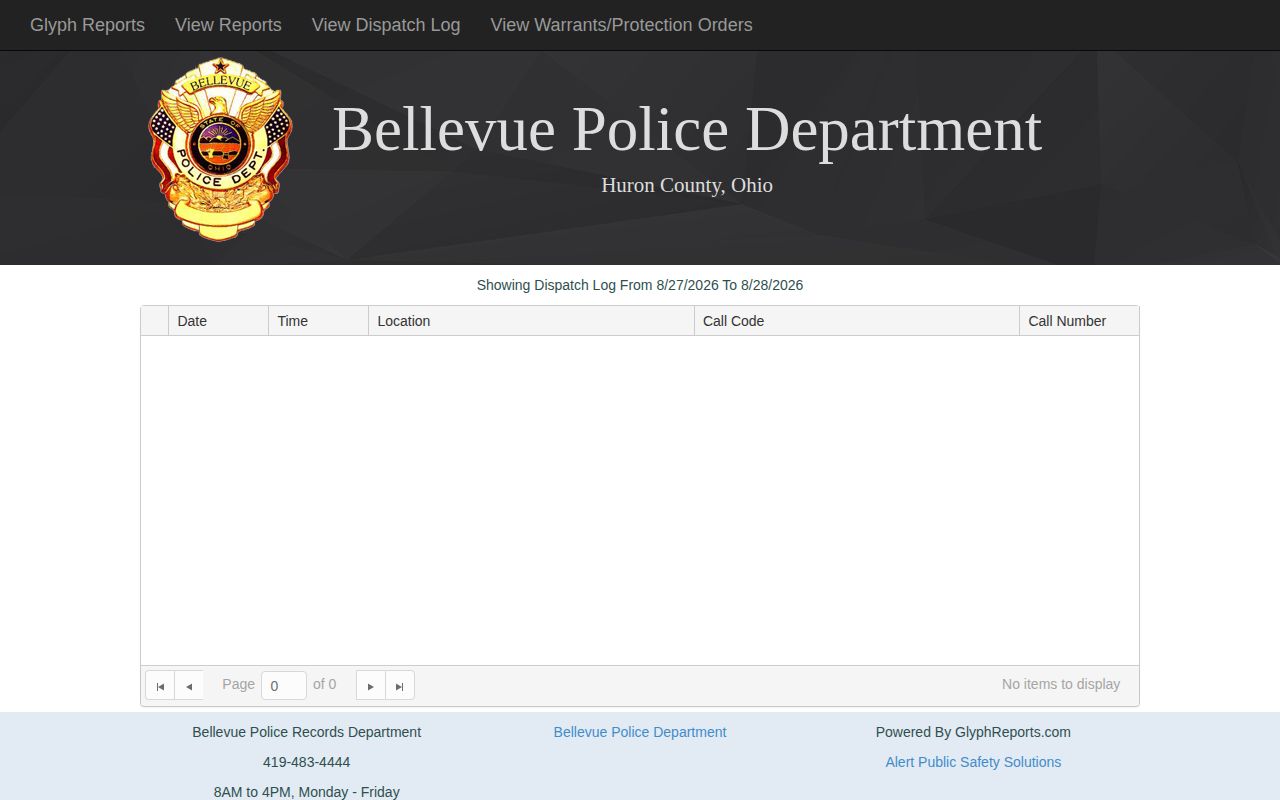Go to next page arrow
Screen dimensions: 1280x800
[371, 685]
